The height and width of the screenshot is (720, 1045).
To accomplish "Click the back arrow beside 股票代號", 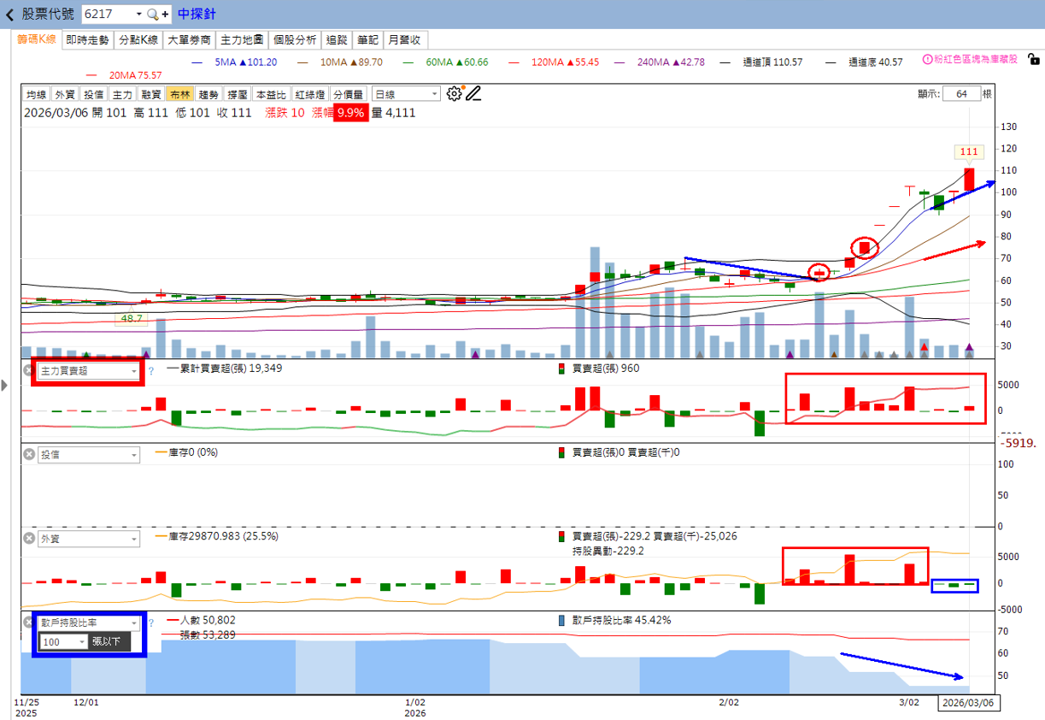I will (x=9, y=14).
